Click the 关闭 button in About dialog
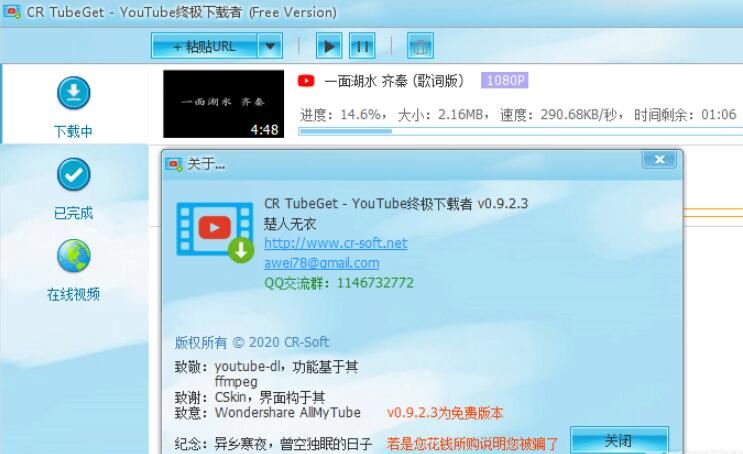 (619, 441)
